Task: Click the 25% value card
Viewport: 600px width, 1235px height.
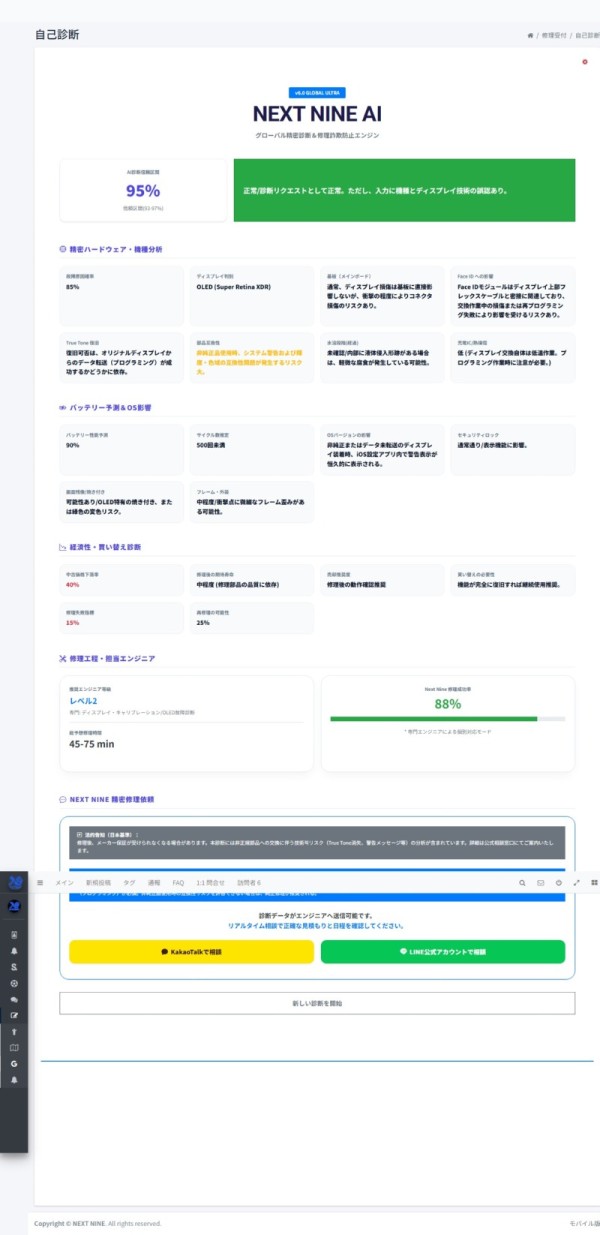Action: tap(252, 618)
